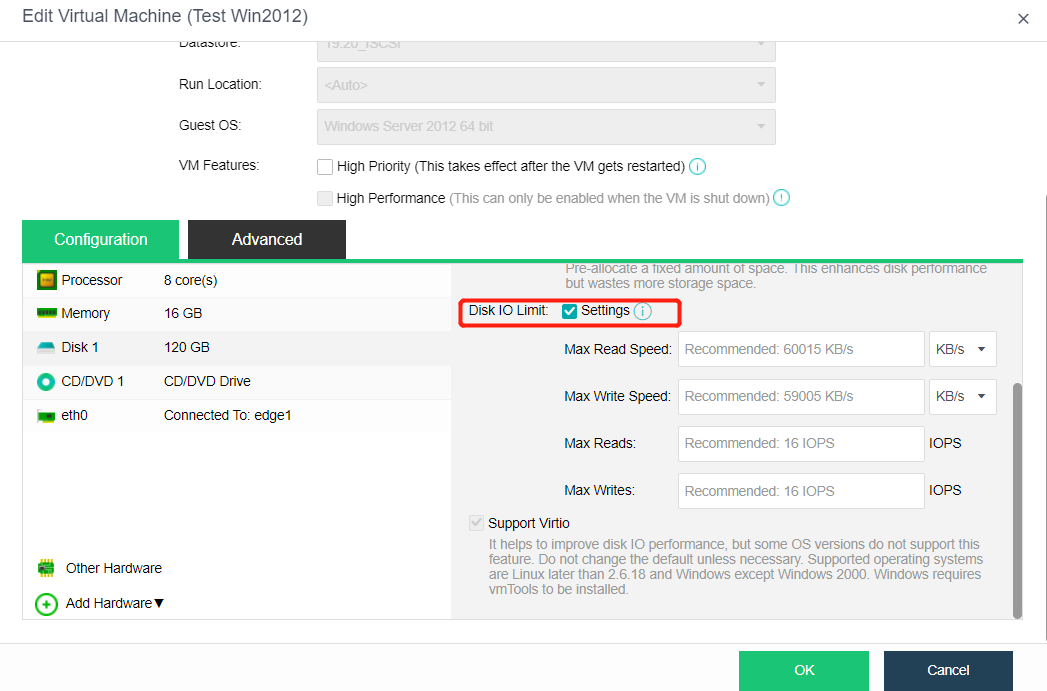The width and height of the screenshot is (1047, 691).
Task: Show info for High Performance option
Action: 781,198
